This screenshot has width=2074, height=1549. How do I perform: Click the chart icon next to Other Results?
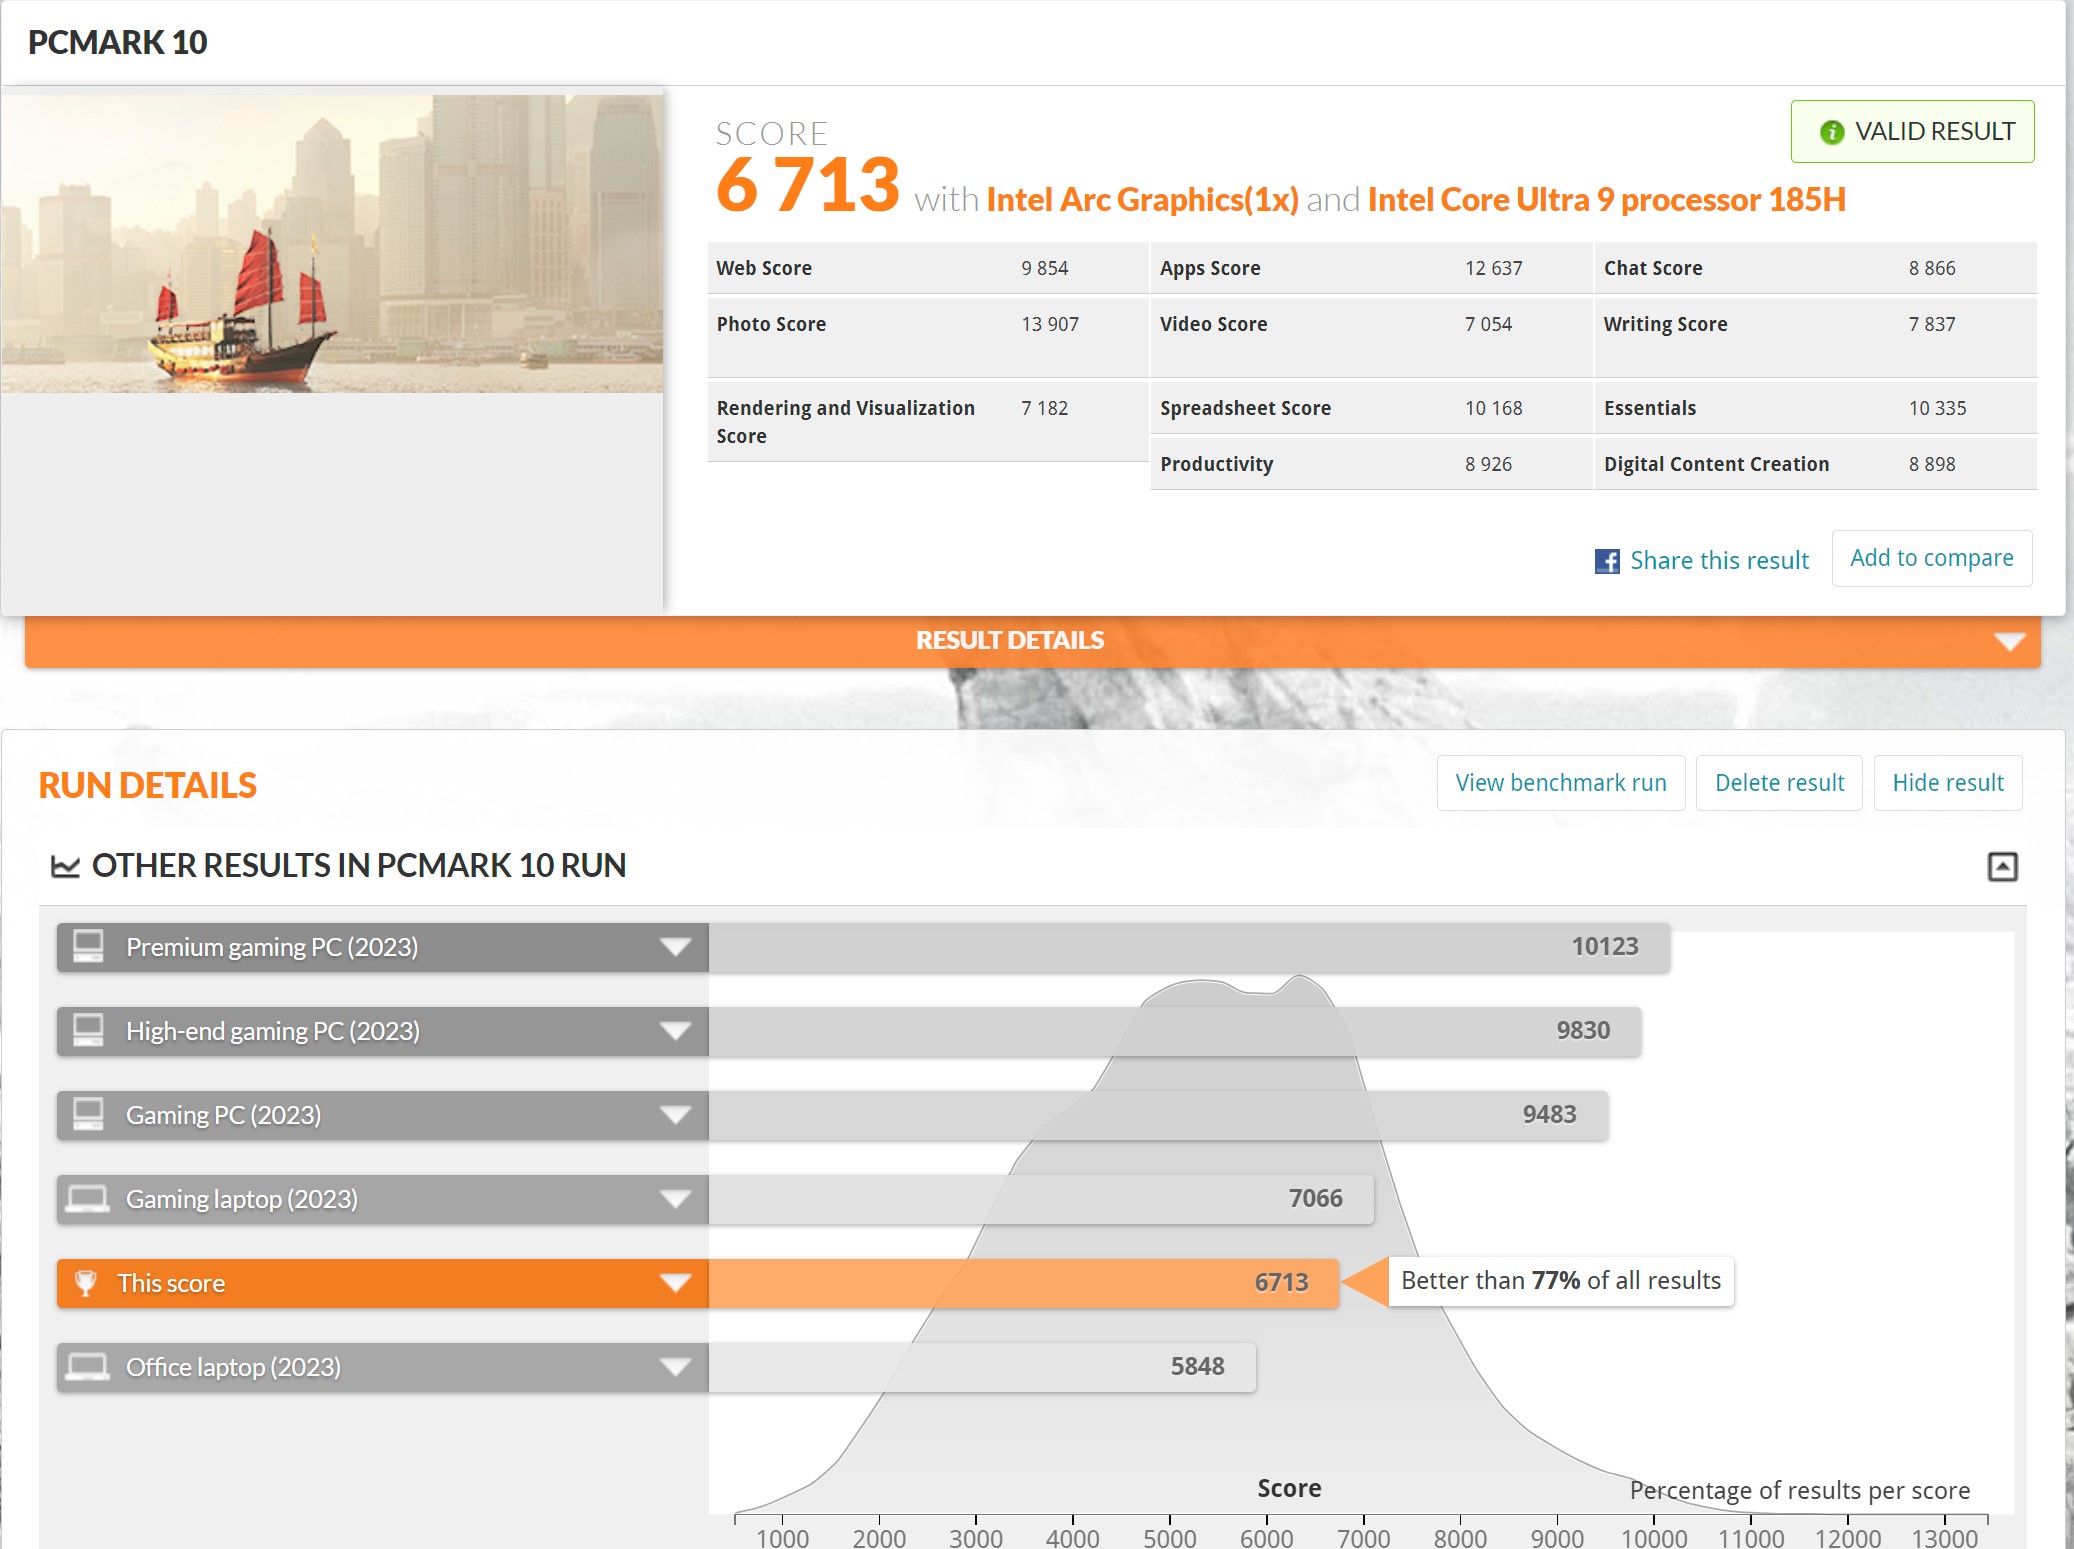point(65,866)
